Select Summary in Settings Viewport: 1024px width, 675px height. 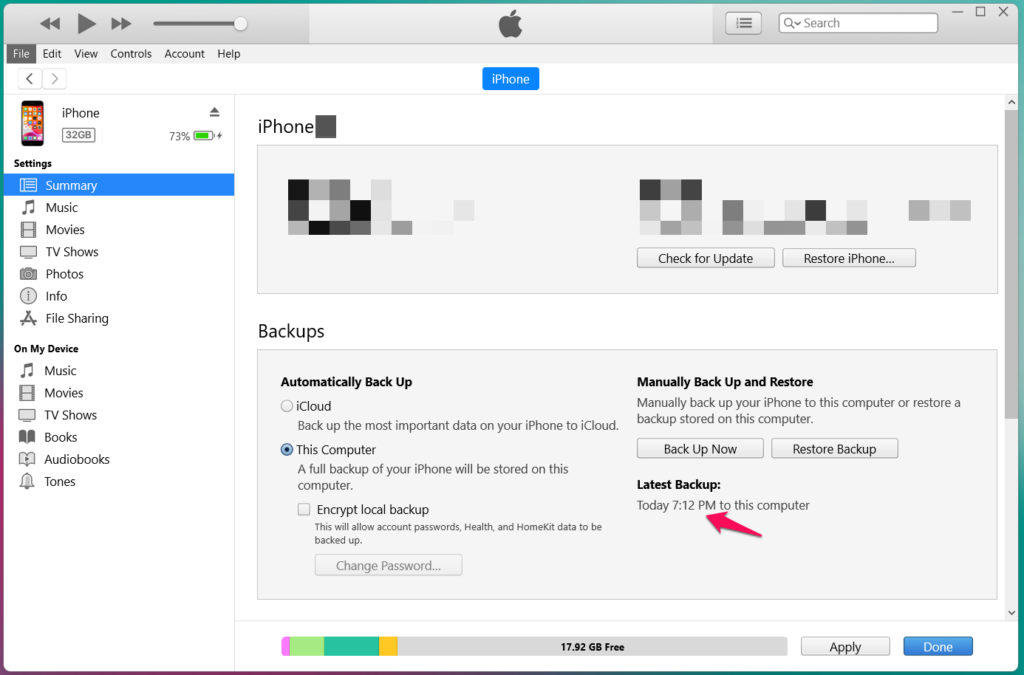[x=119, y=185]
